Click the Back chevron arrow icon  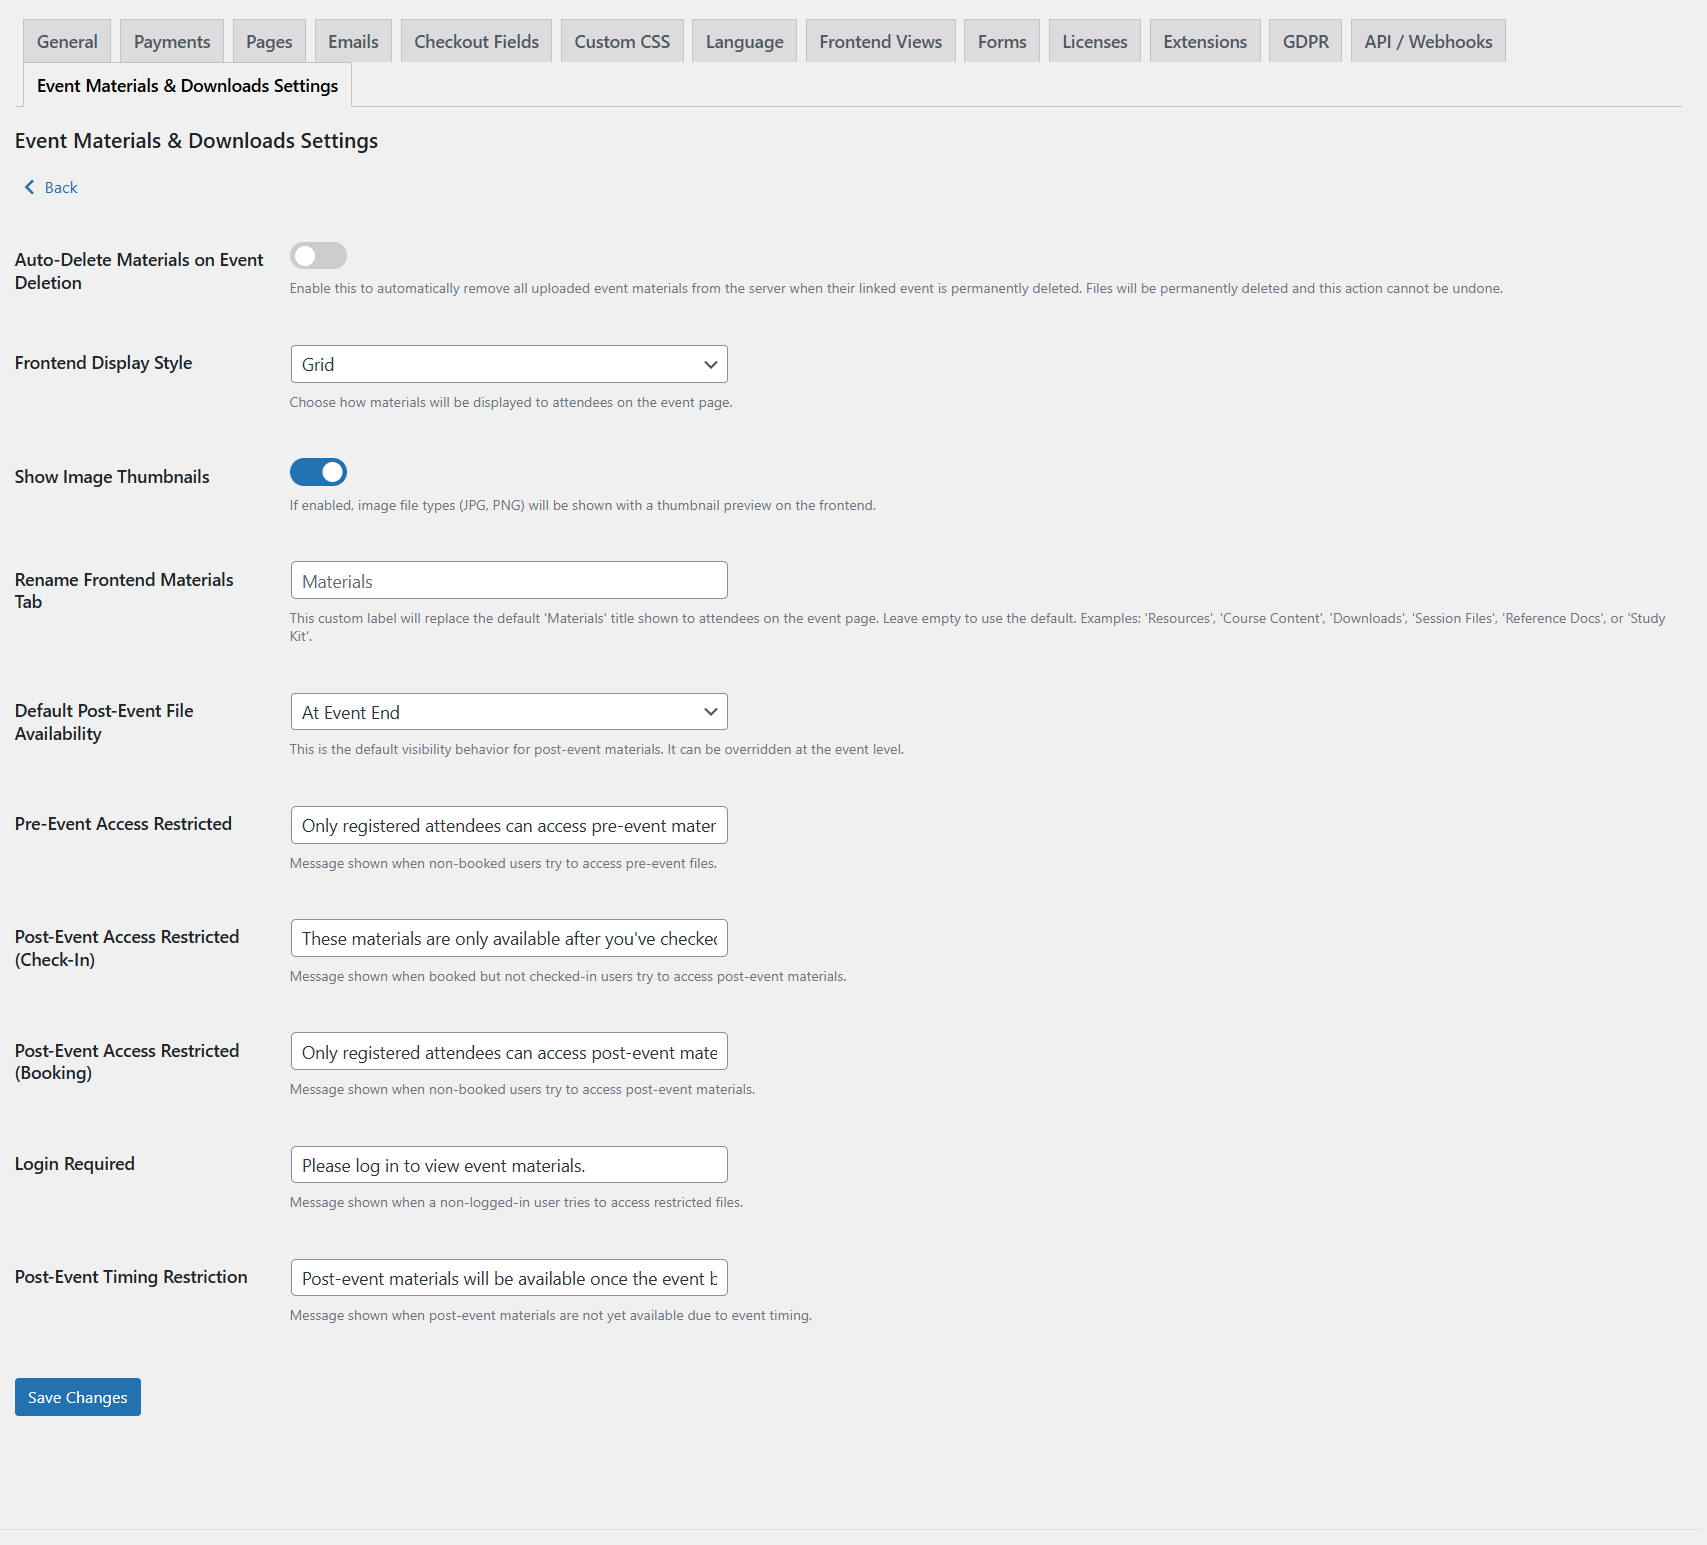point(29,187)
